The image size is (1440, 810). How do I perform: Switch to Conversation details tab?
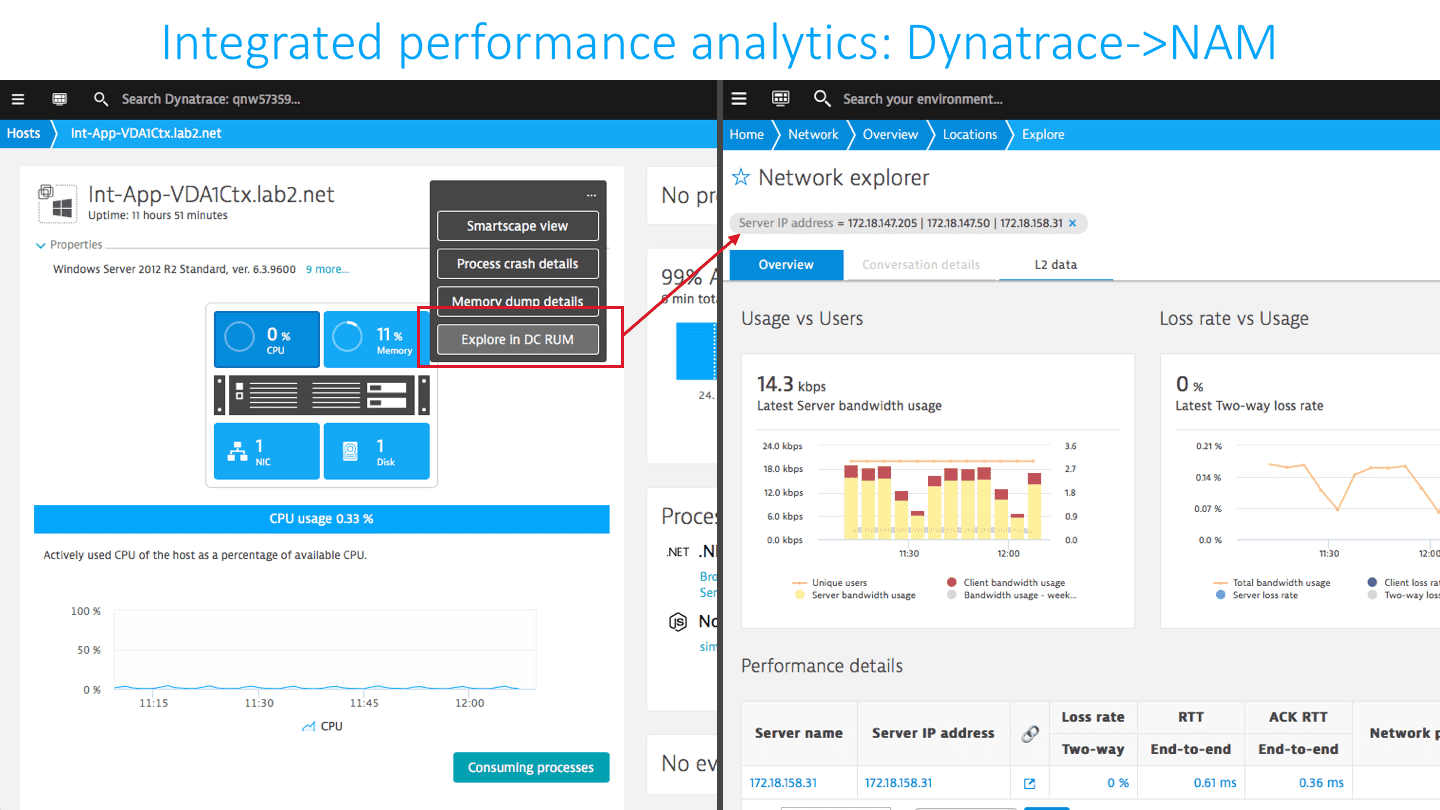(x=921, y=265)
